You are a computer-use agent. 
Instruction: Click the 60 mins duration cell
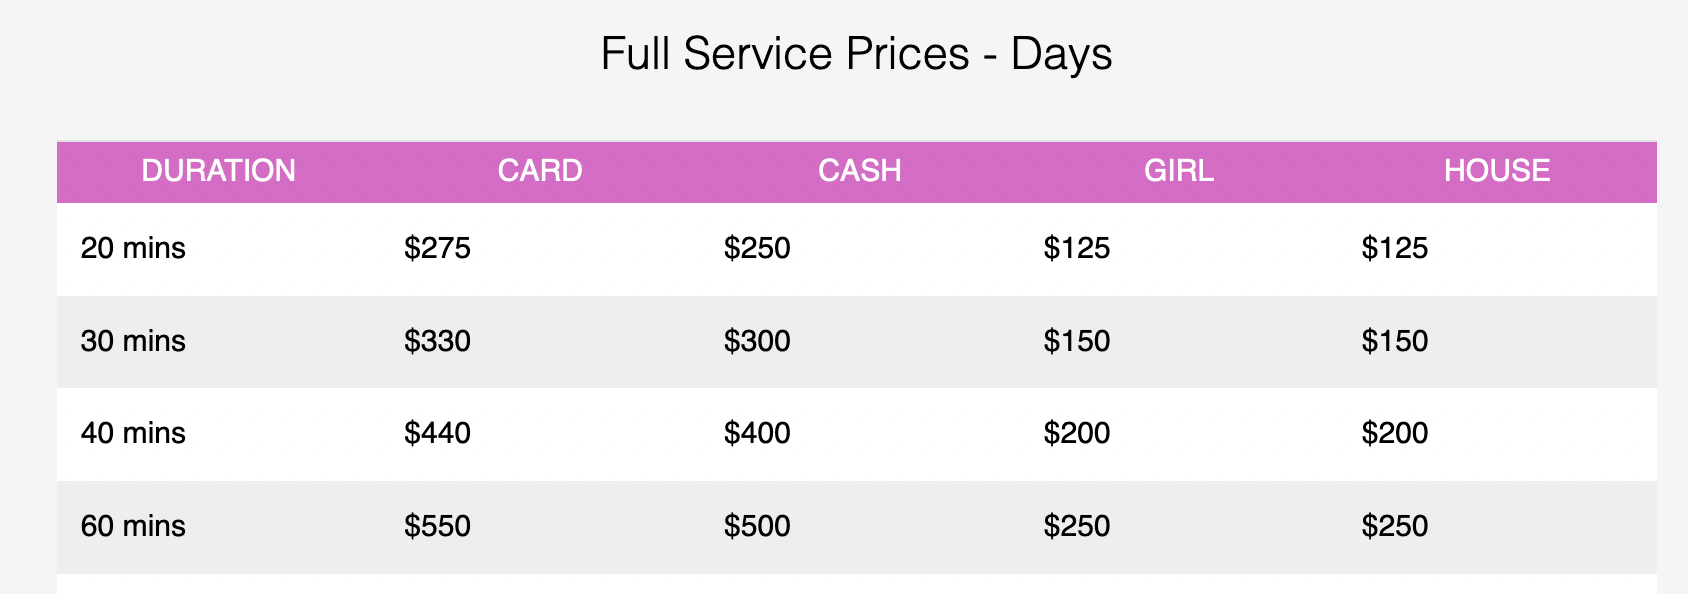coord(133,526)
